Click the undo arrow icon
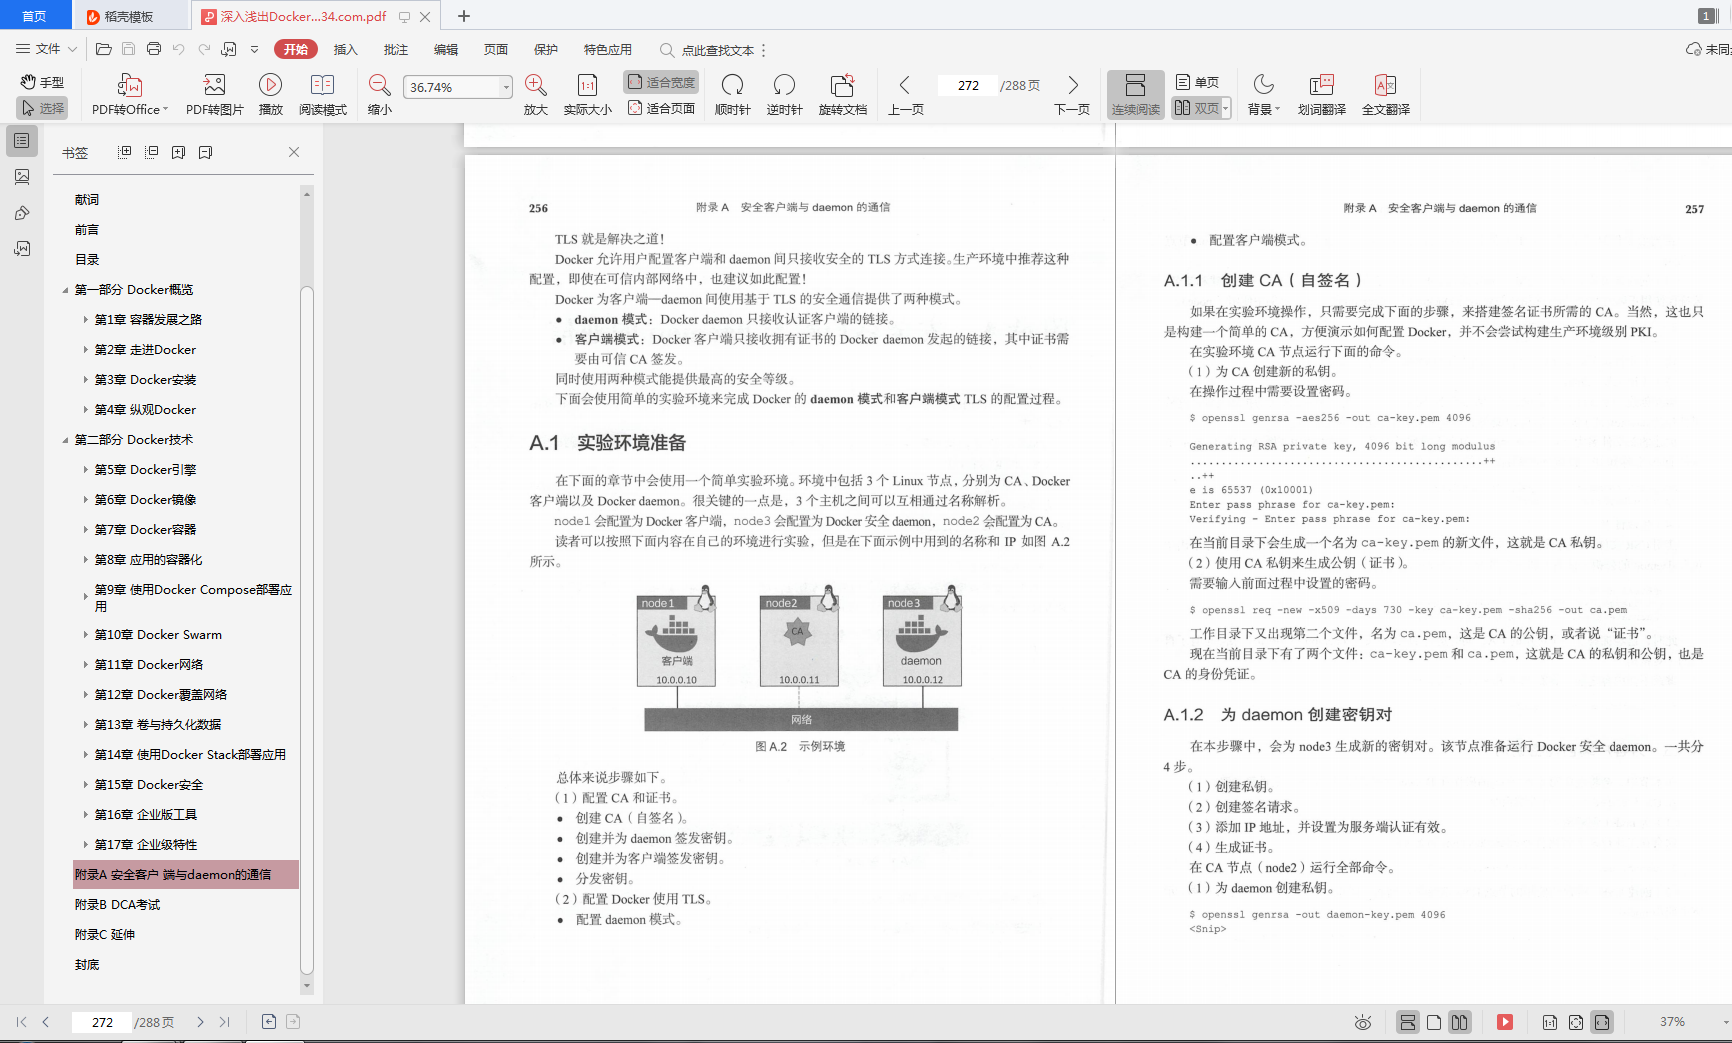1732x1043 pixels. 178,49
